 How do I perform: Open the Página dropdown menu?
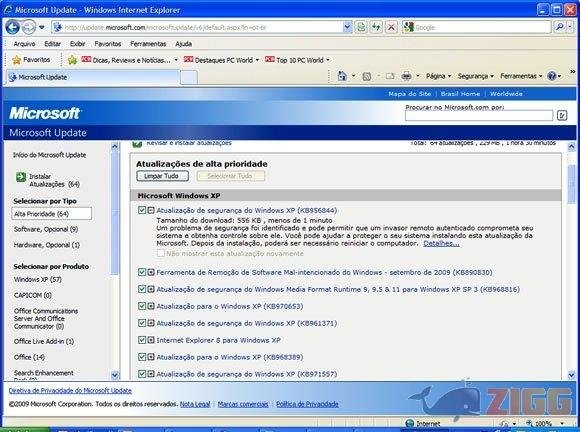(x=438, y=76)
